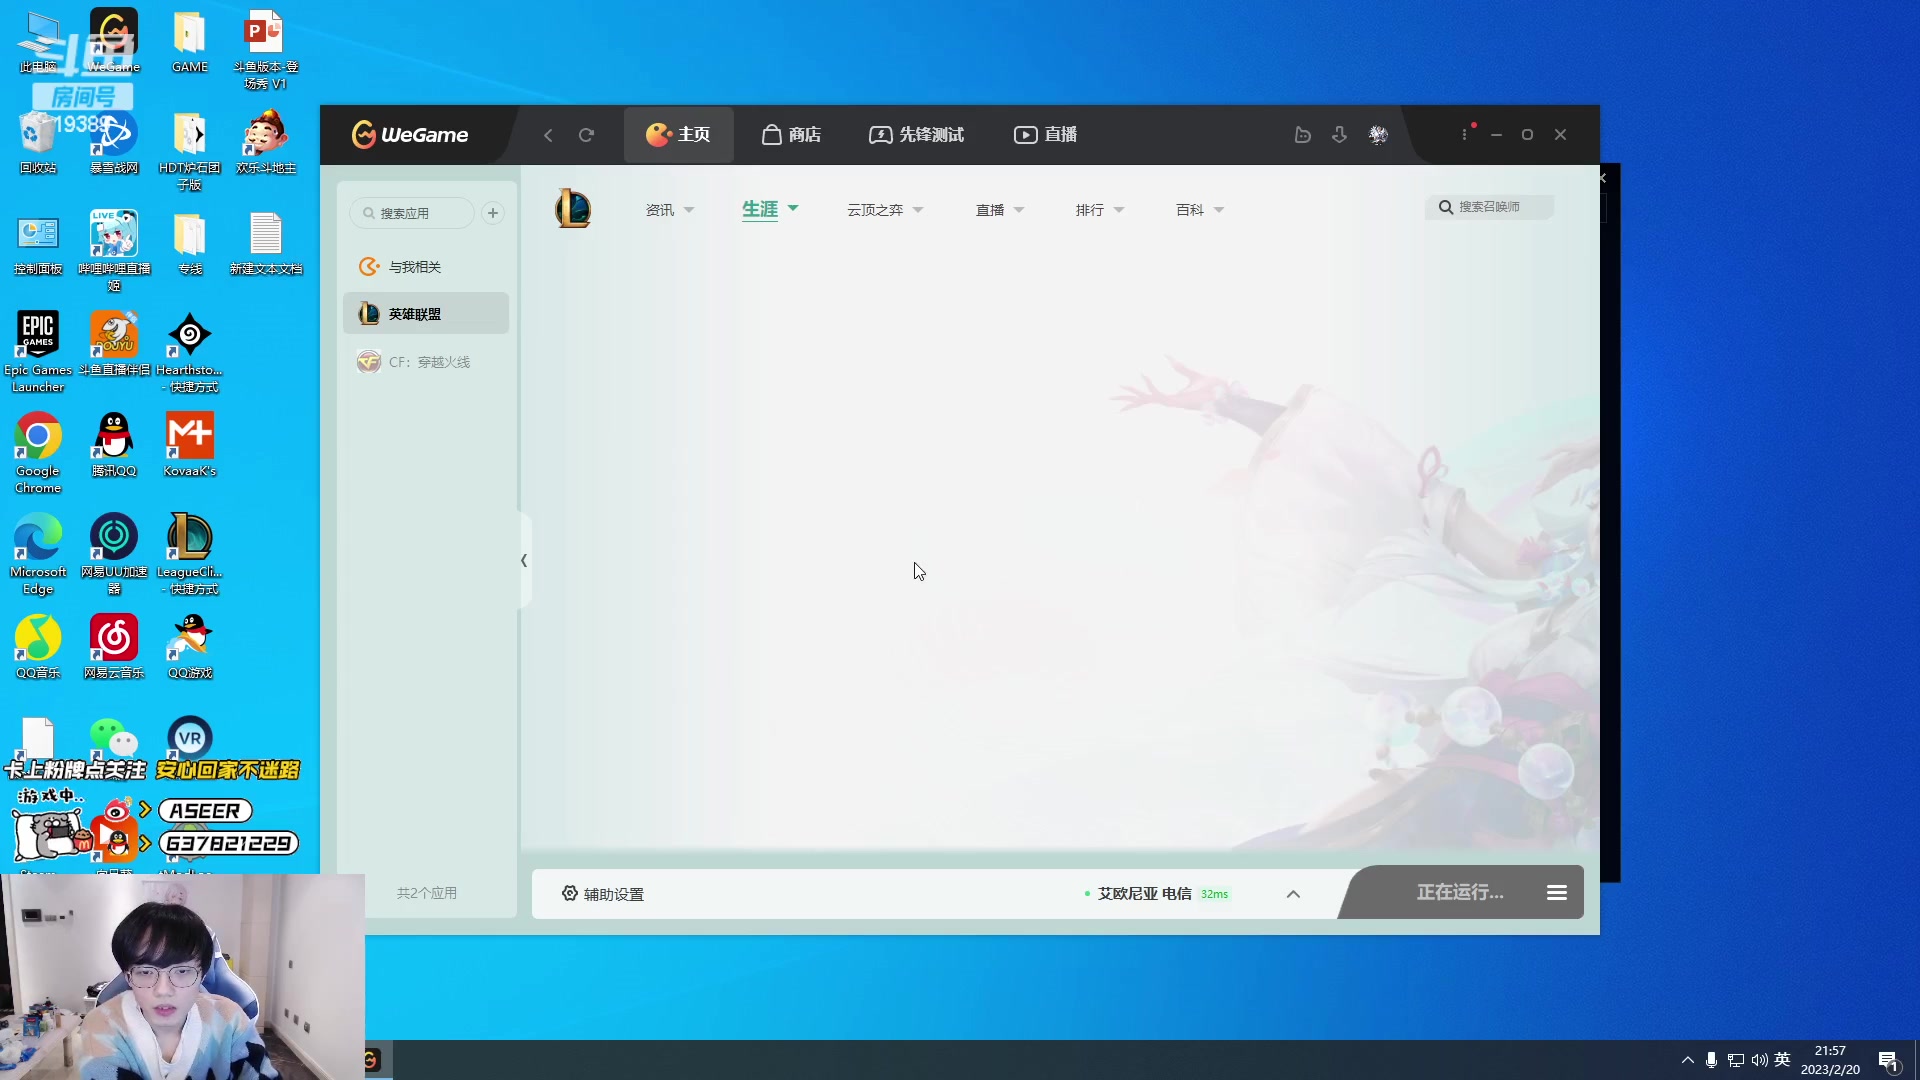The height and width of the screenshot is (1080, 1920).
Task: Select the 英雄联盟 entry in the sidebar
Action: 425,313
